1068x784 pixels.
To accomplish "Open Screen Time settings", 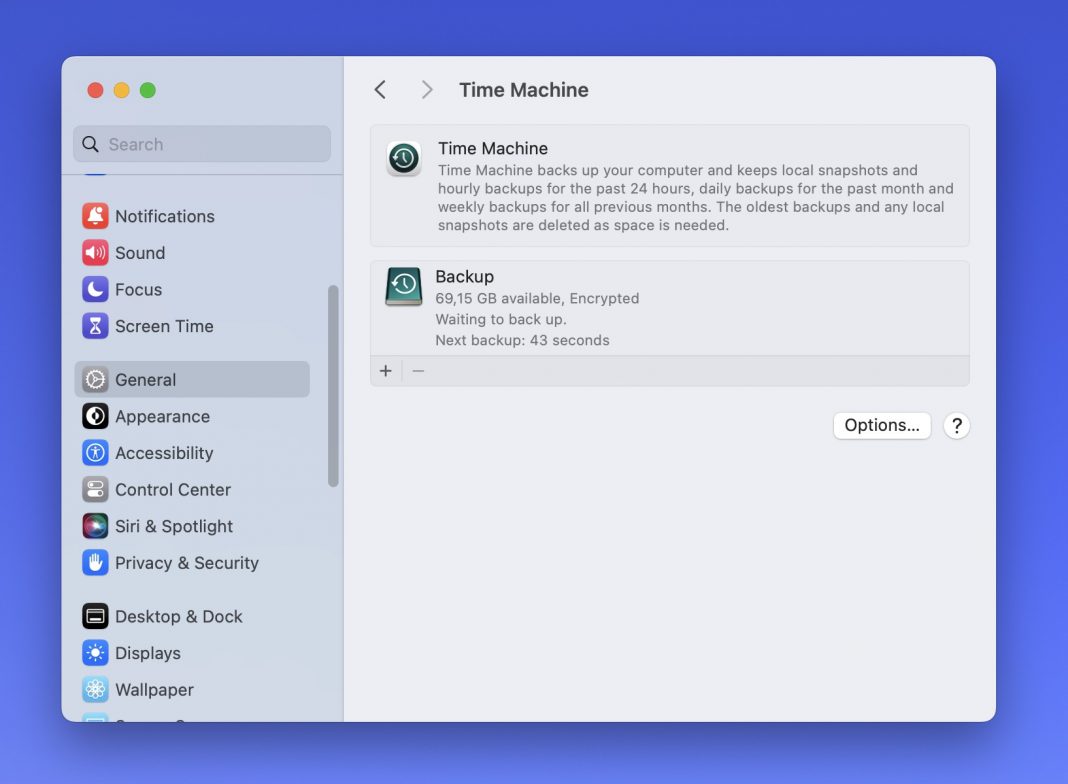I will (x=163, y=326).
